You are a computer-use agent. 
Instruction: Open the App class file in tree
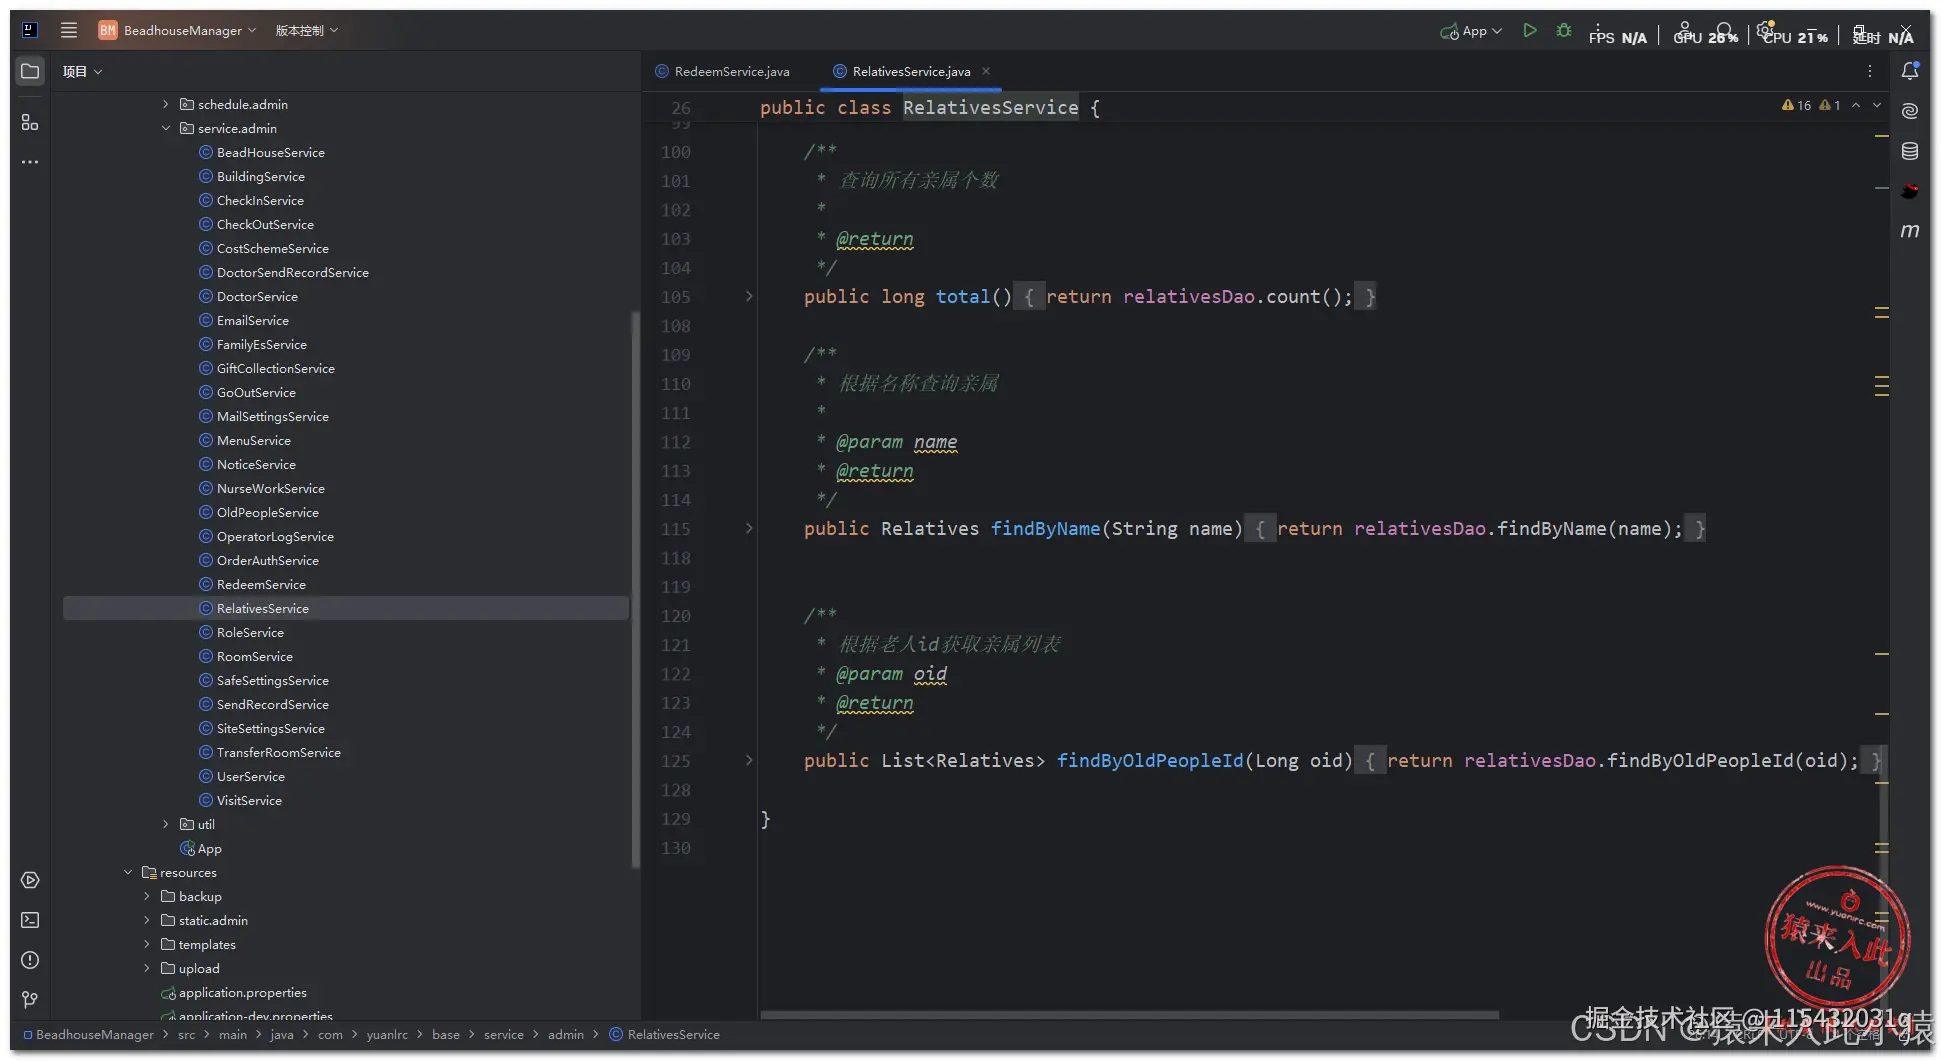pyautogui.click(x=209, y=849)
